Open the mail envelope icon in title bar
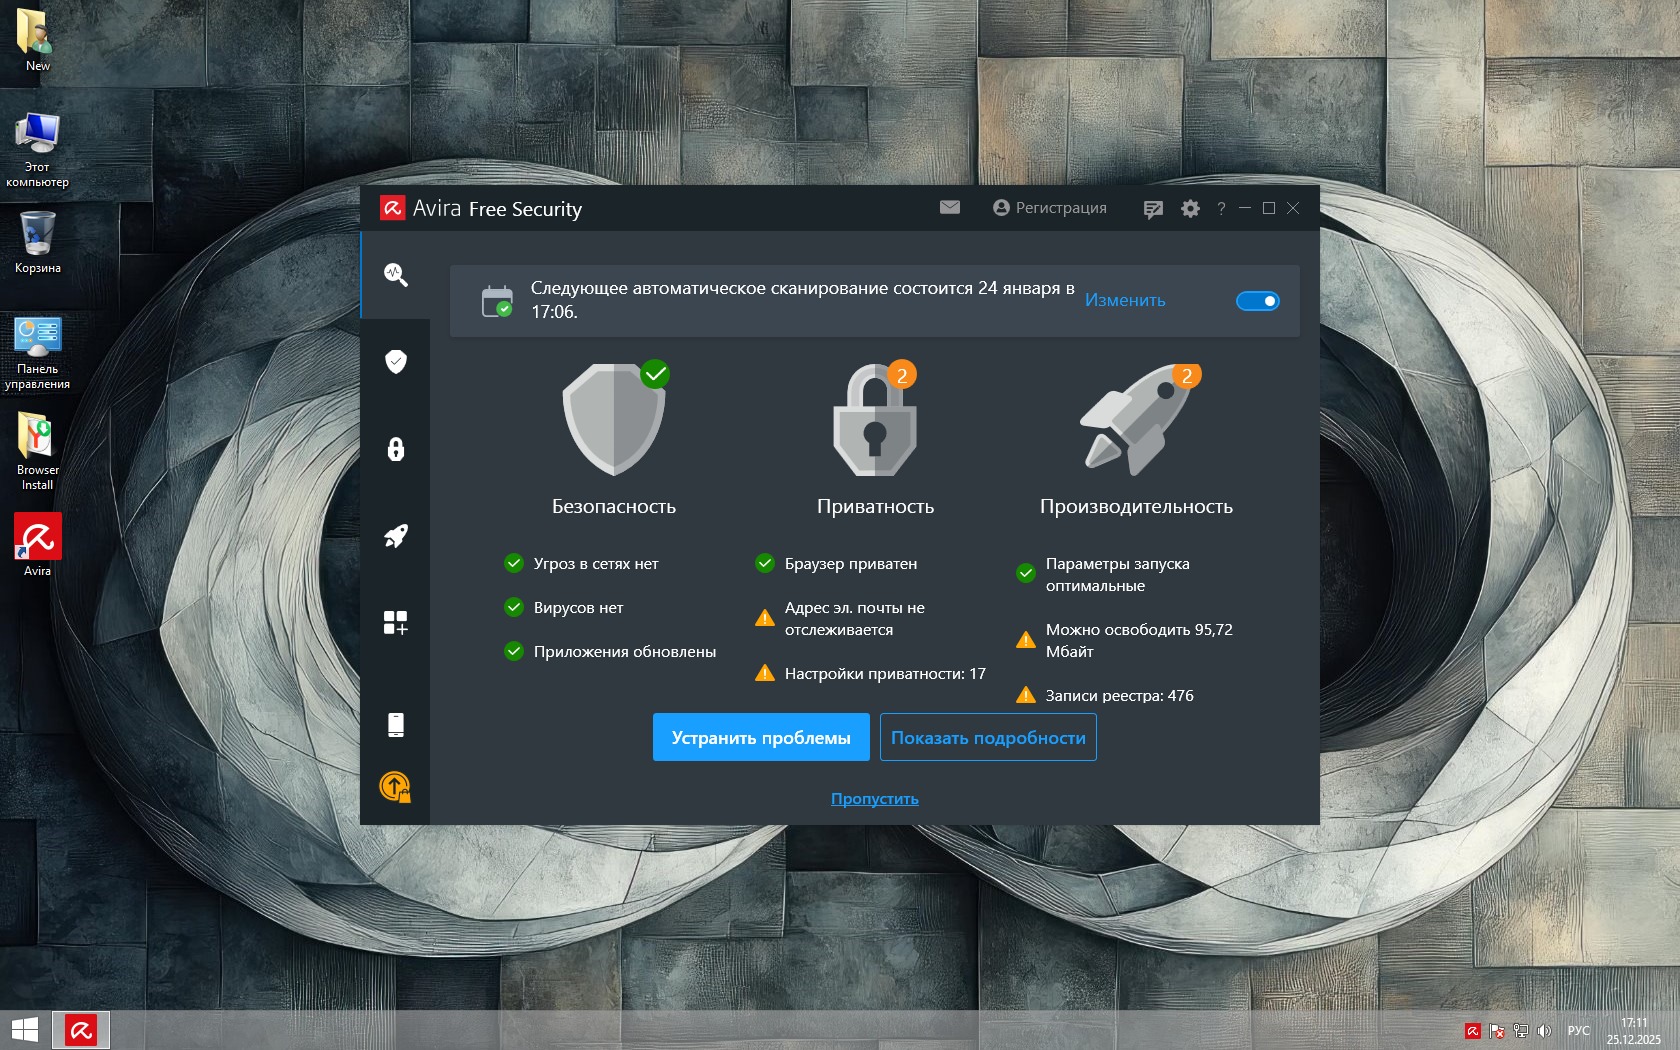1680x1050 pixels. (x=950, y=208)
